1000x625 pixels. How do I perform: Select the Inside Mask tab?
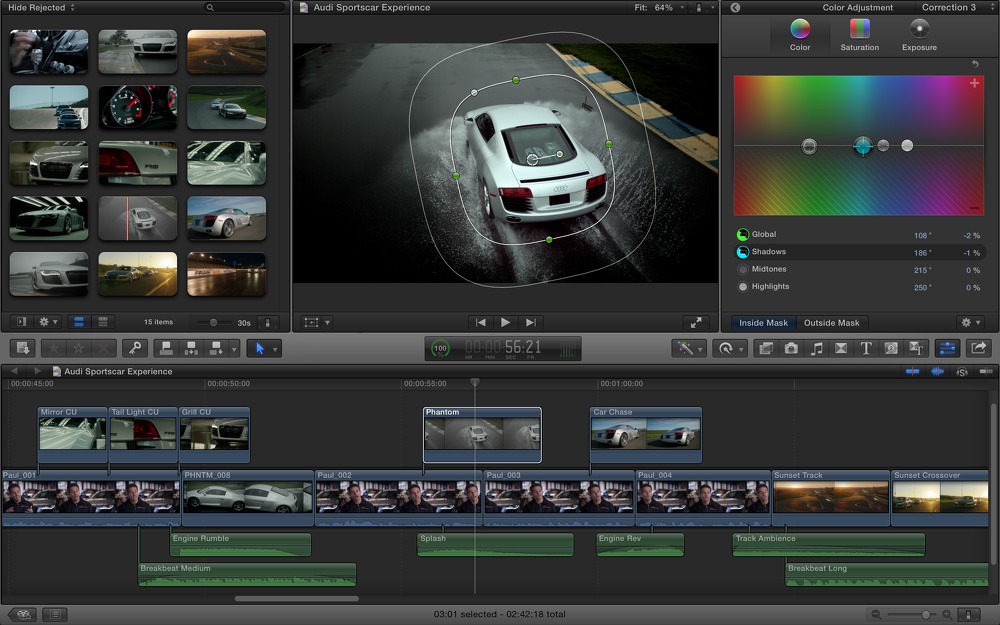tap(763, 323)
